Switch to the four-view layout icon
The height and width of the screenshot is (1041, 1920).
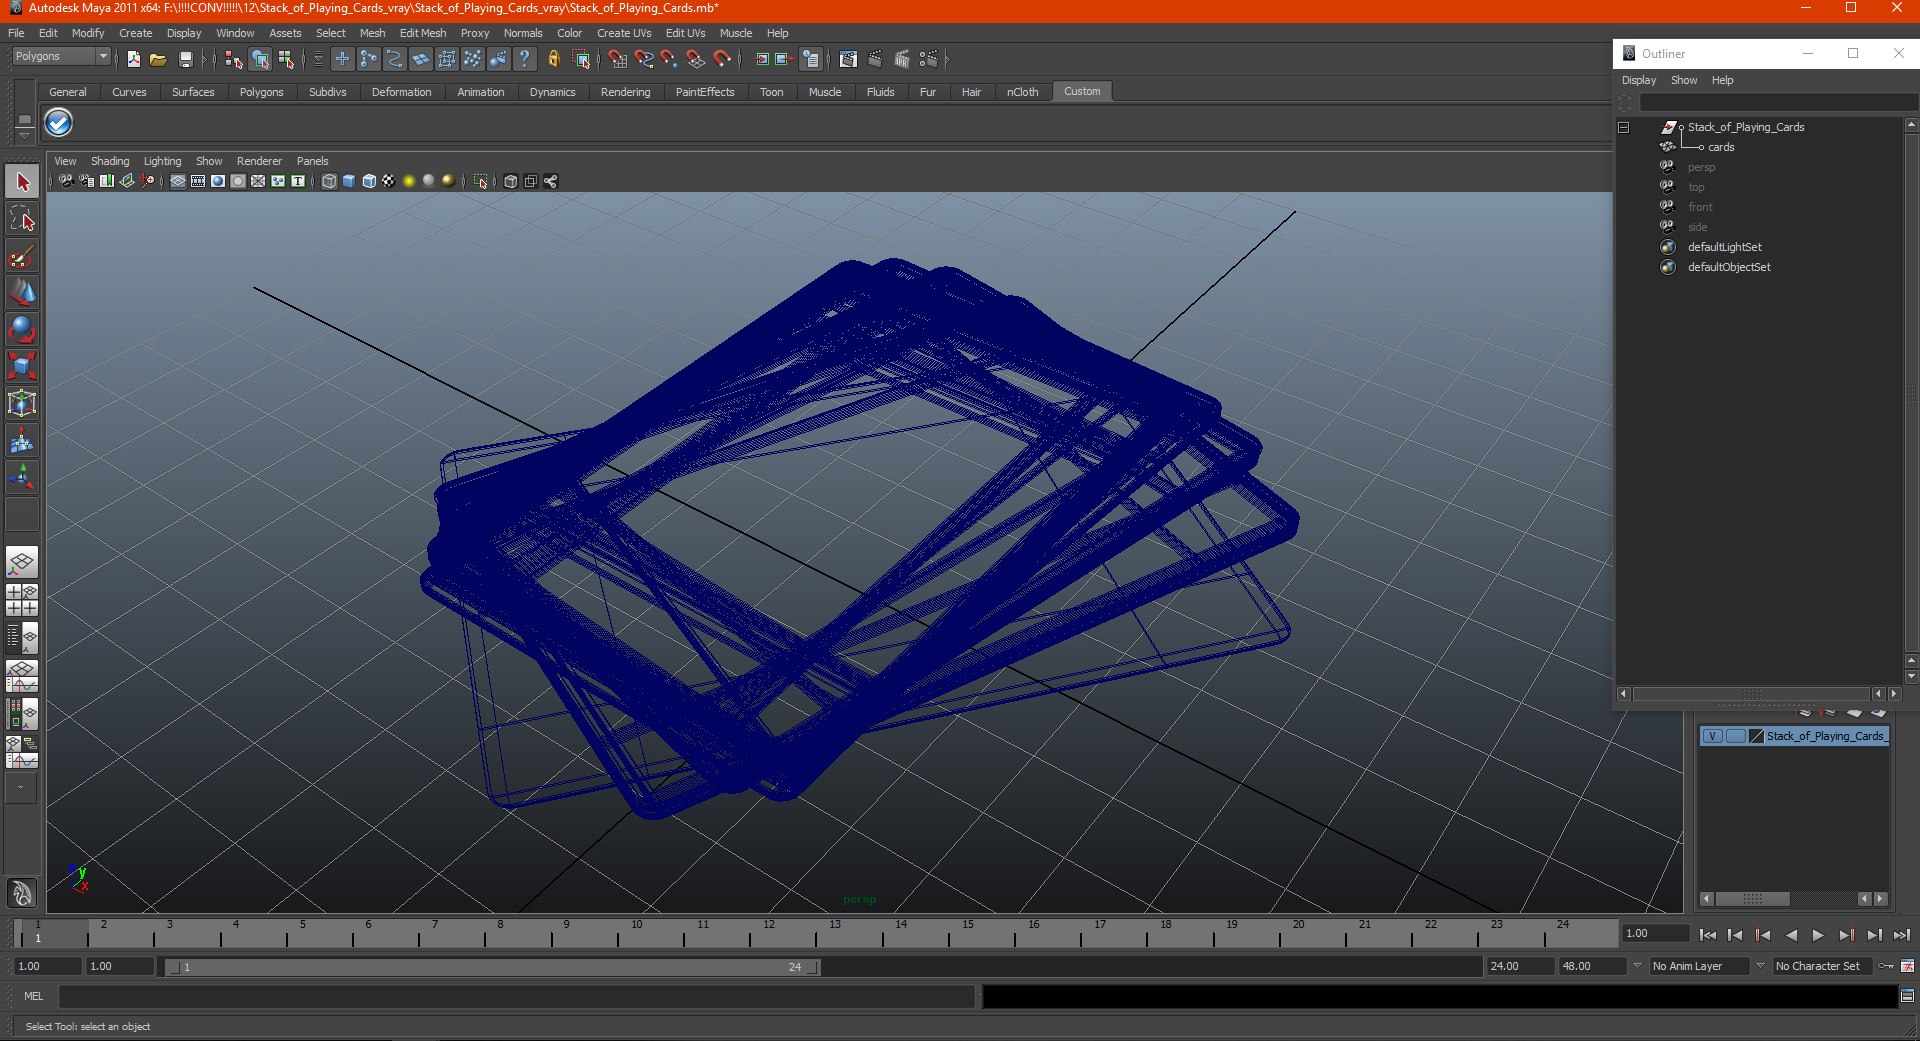tap(22, 600)
